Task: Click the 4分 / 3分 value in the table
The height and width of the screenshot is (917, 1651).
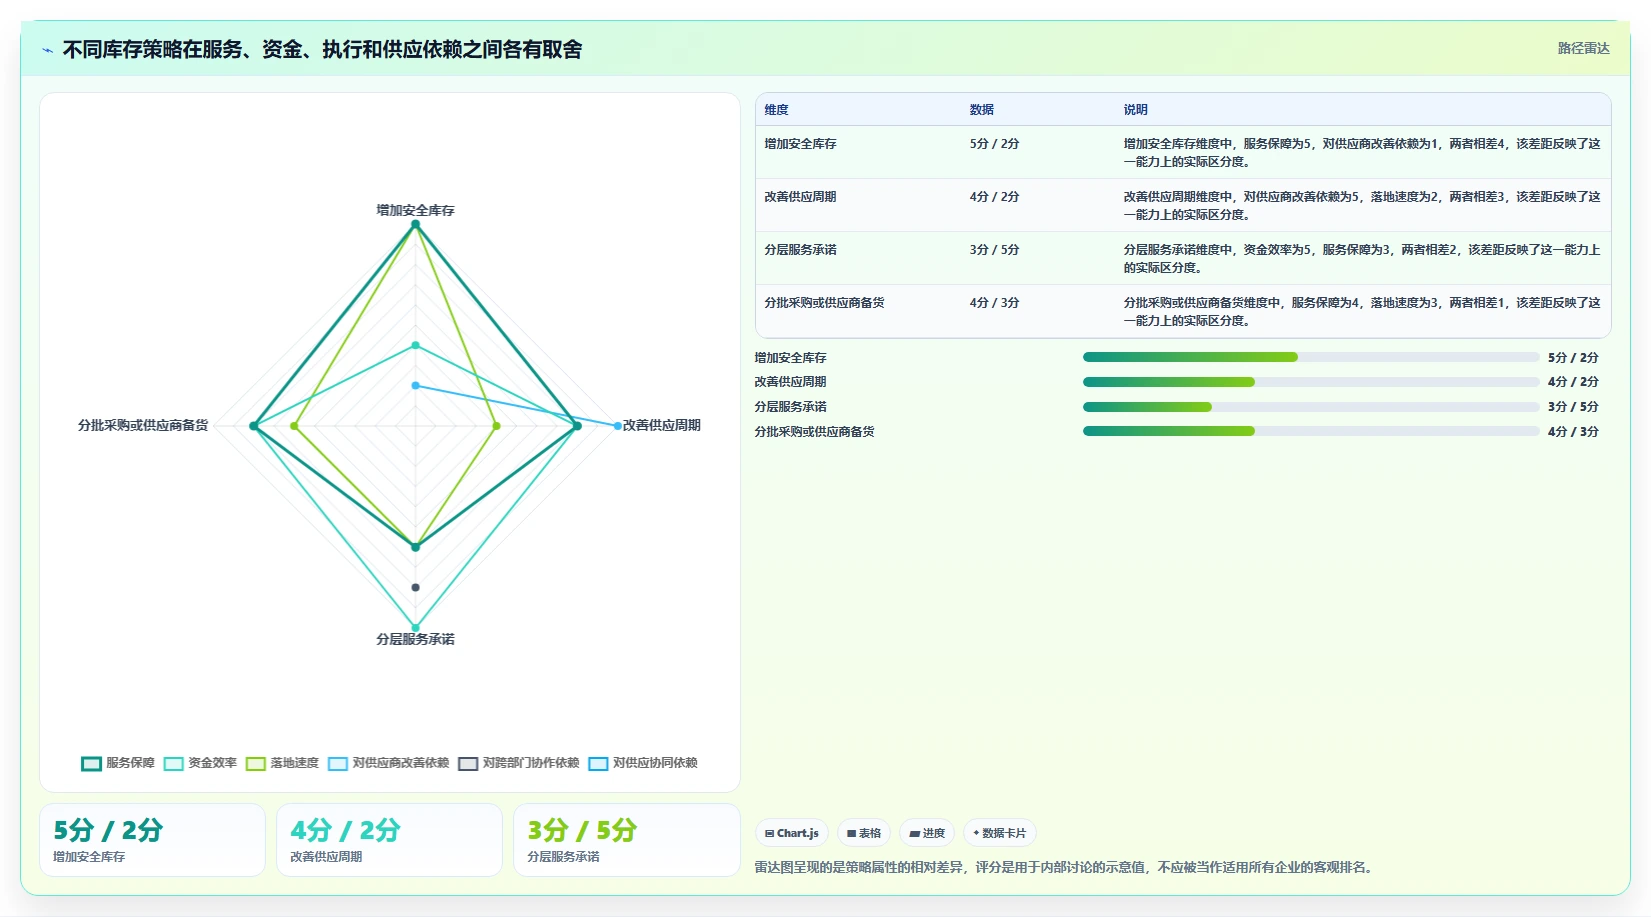Action: [994, 303]
